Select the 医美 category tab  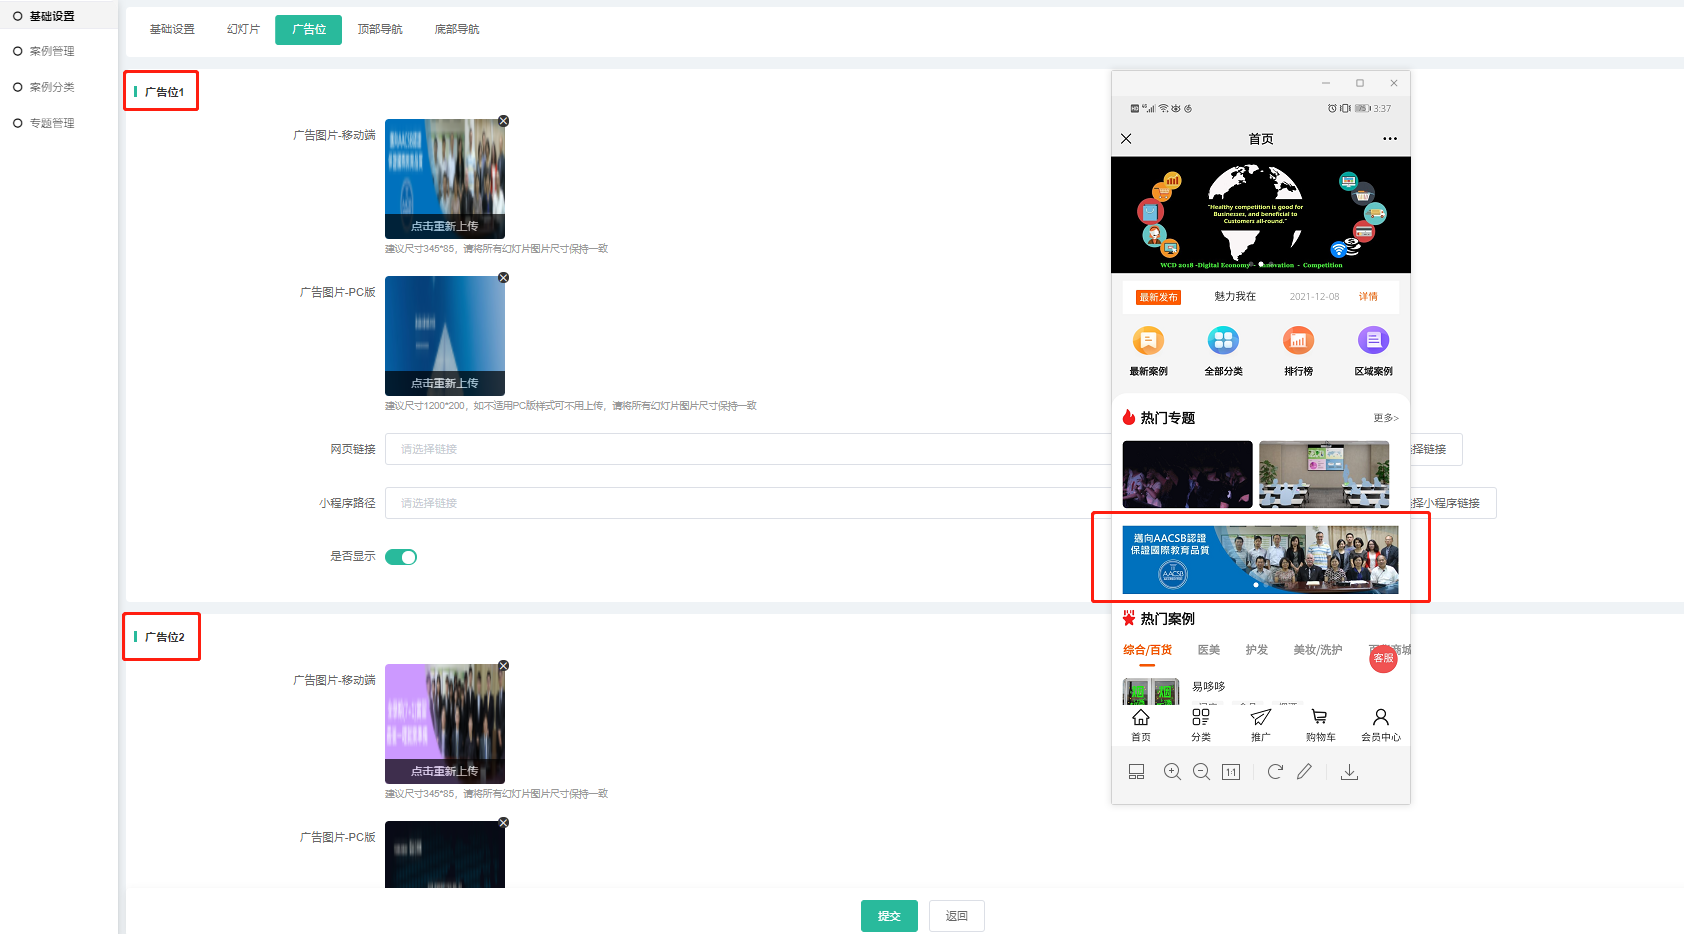click(1209, 651)
